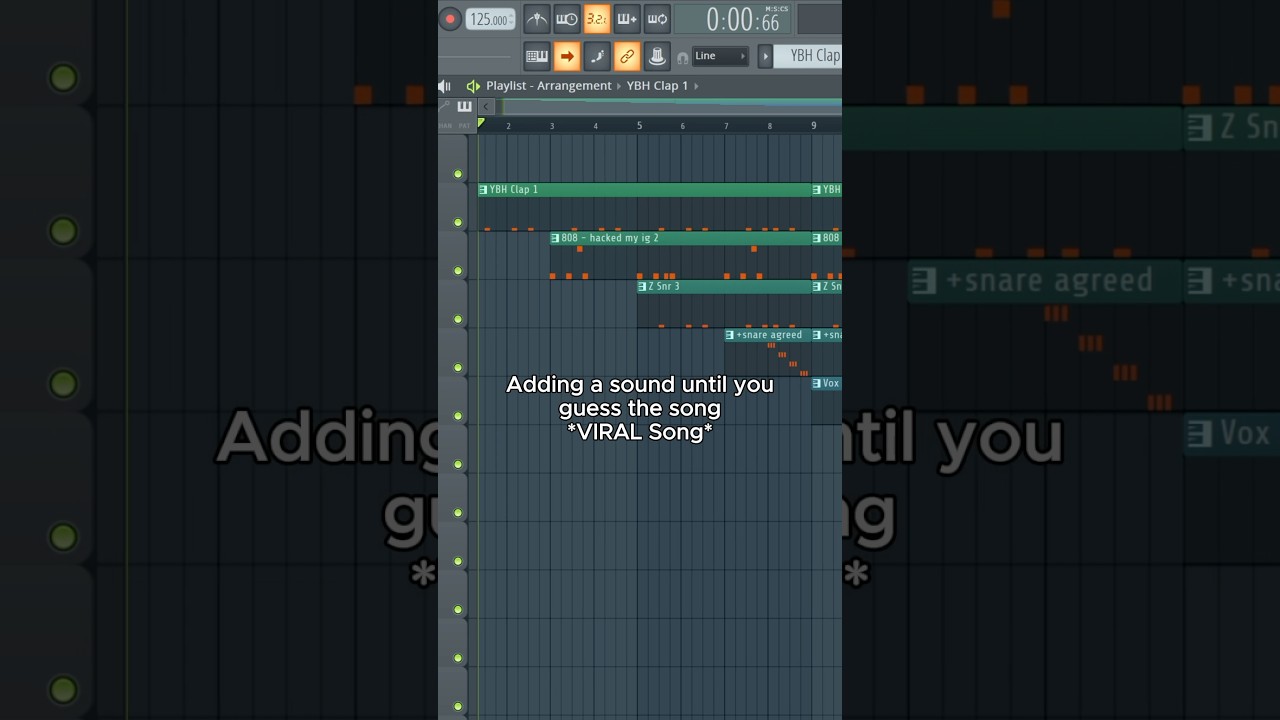The height and width of the screenshot is (720, 1280).
Task: Open clip menu icon of the Vox clip
Action: tap(817, 383)
